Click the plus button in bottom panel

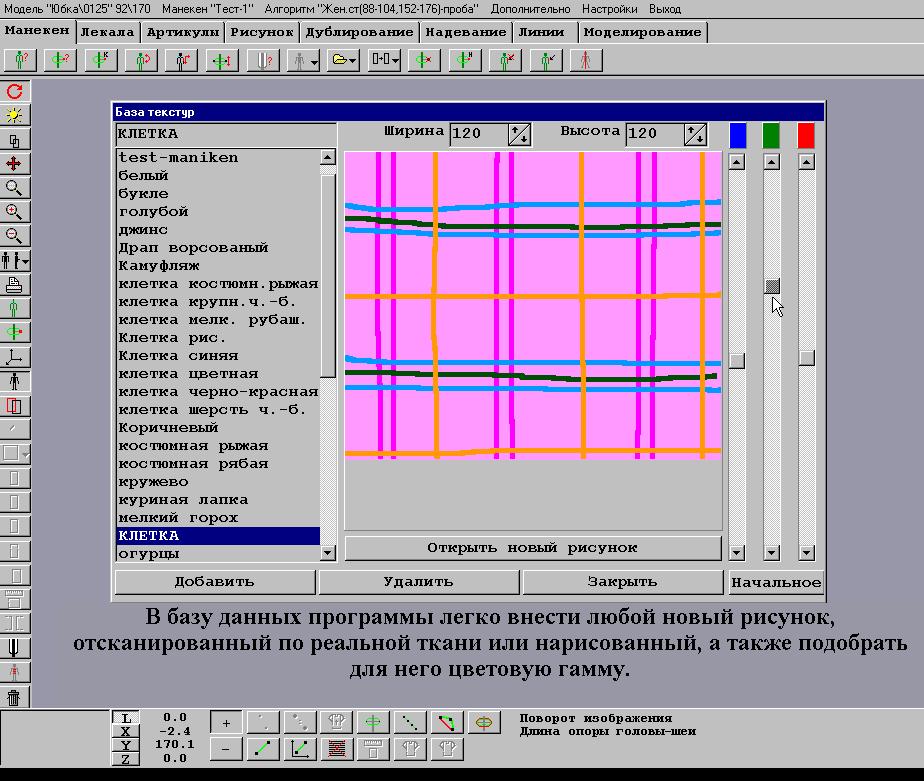(x=226, y=723)
